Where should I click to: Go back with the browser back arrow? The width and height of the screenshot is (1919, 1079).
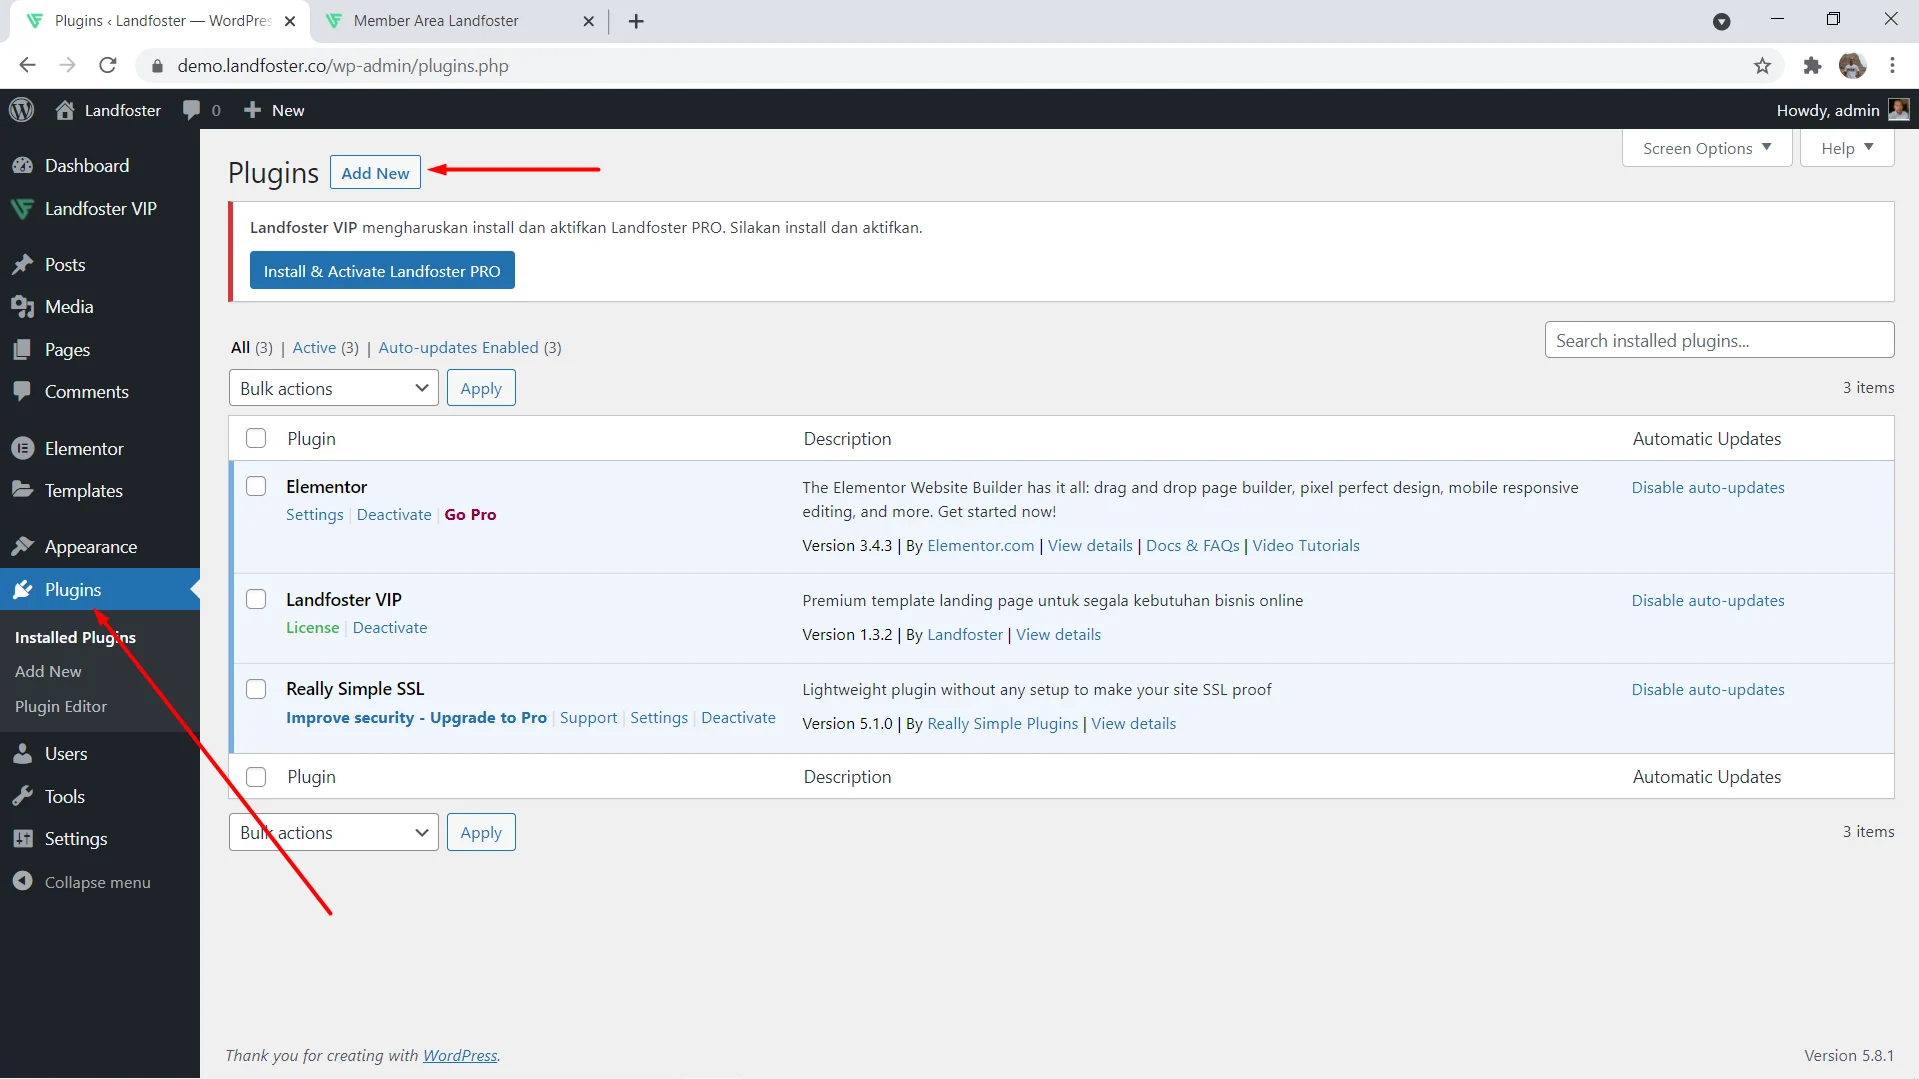coord(27,66)
